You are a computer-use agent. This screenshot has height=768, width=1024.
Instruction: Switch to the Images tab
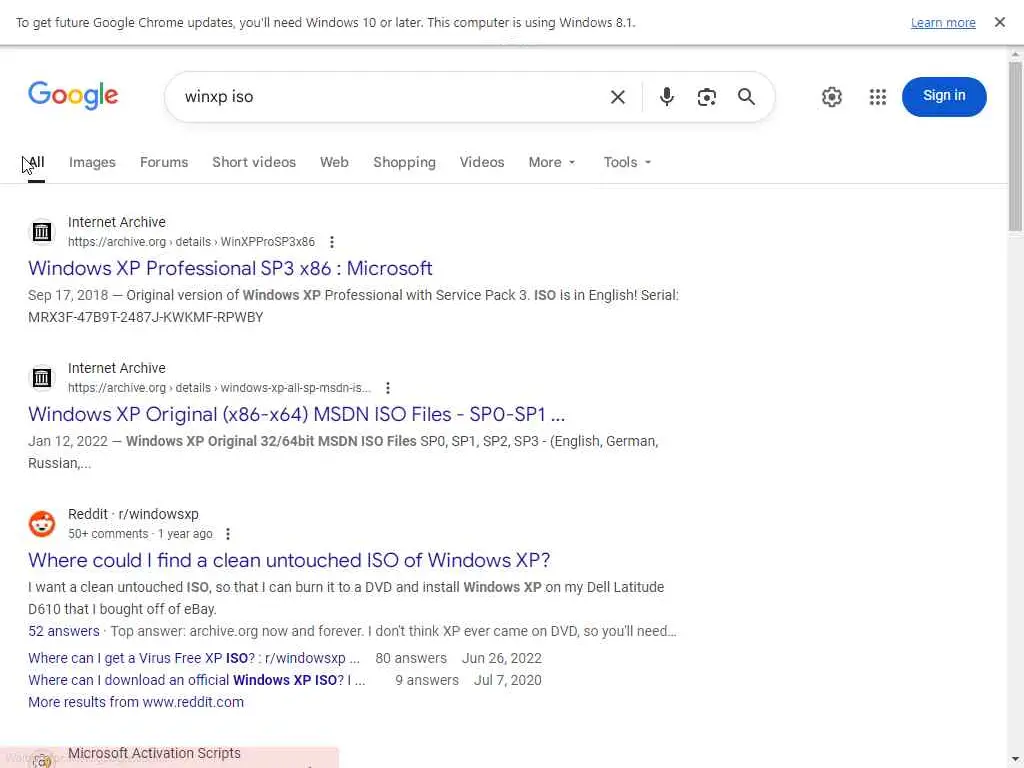tap(92, 162)
